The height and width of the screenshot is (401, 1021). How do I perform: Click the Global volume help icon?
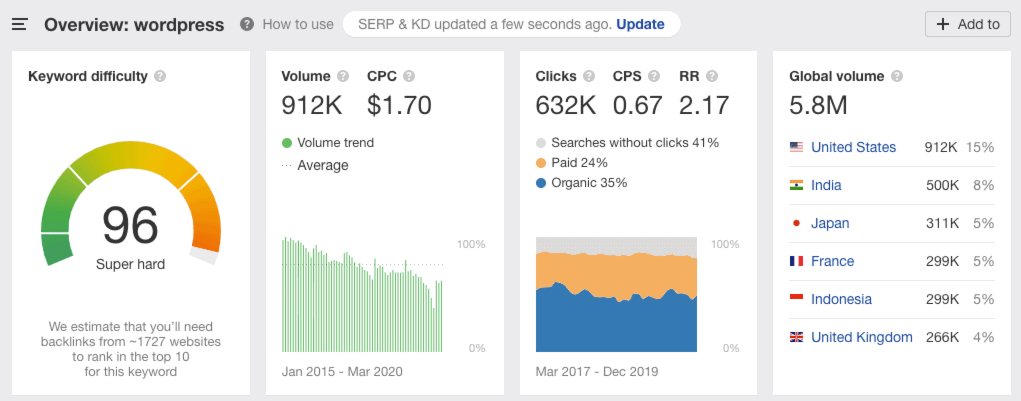click(897, 76)
